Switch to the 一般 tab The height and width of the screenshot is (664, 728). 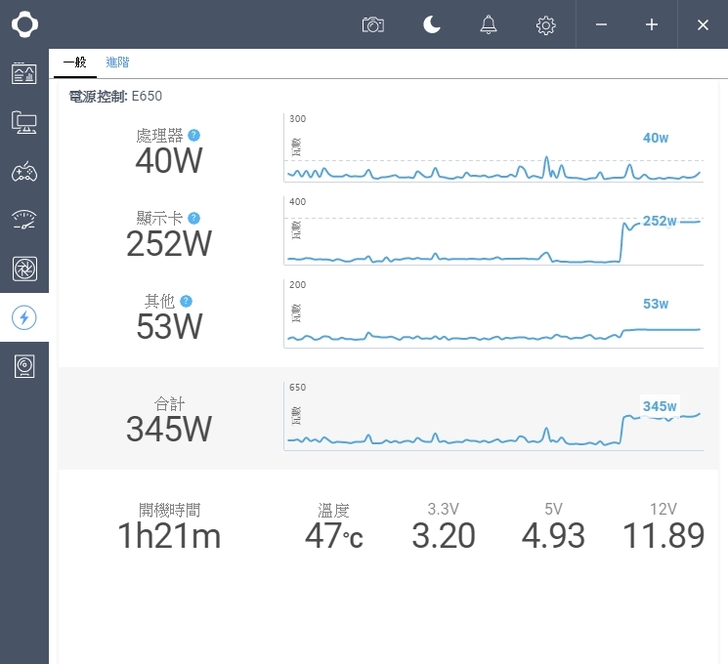coord(75,62)
